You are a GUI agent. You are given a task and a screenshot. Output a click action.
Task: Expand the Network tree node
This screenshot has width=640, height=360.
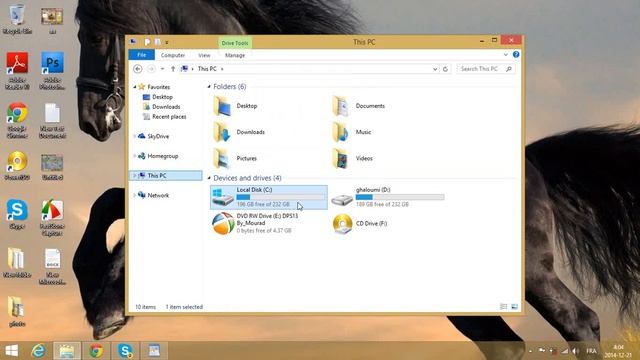135,195
